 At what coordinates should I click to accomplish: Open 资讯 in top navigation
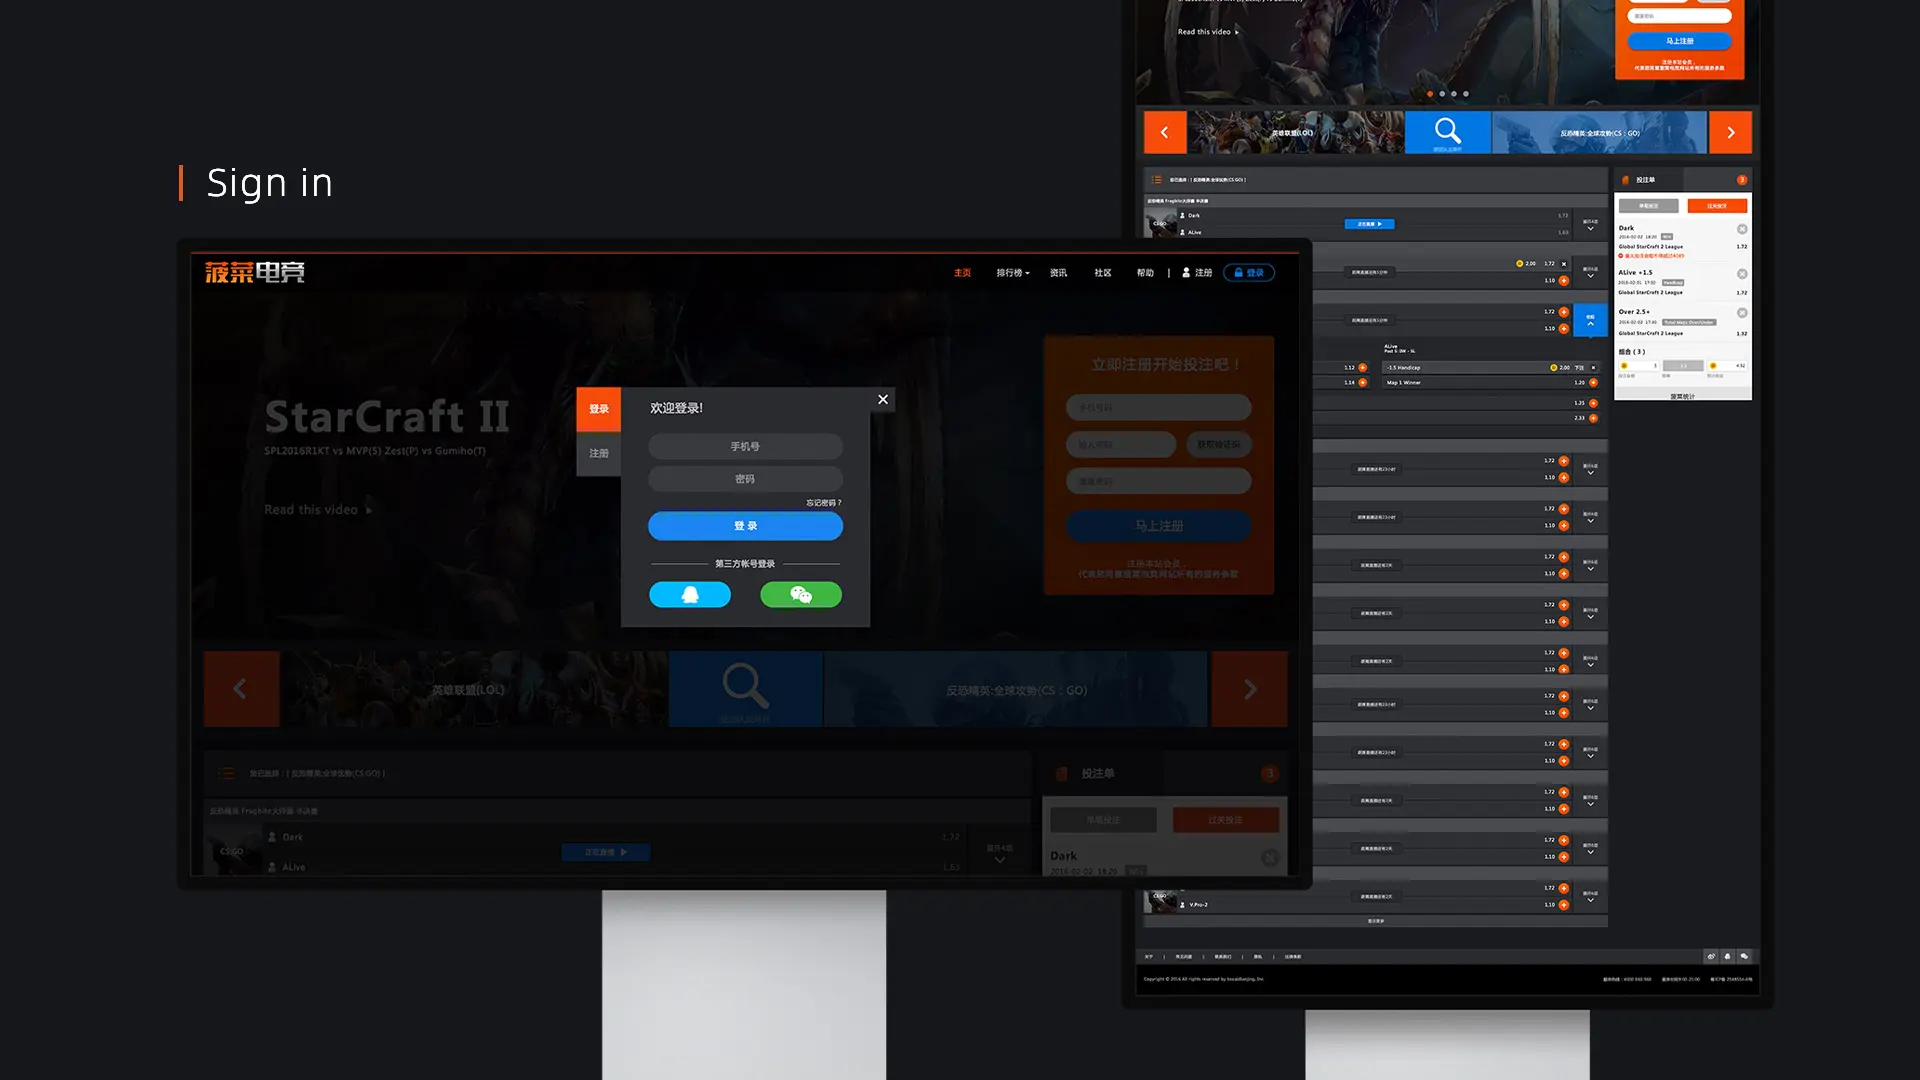[1058, 273]
